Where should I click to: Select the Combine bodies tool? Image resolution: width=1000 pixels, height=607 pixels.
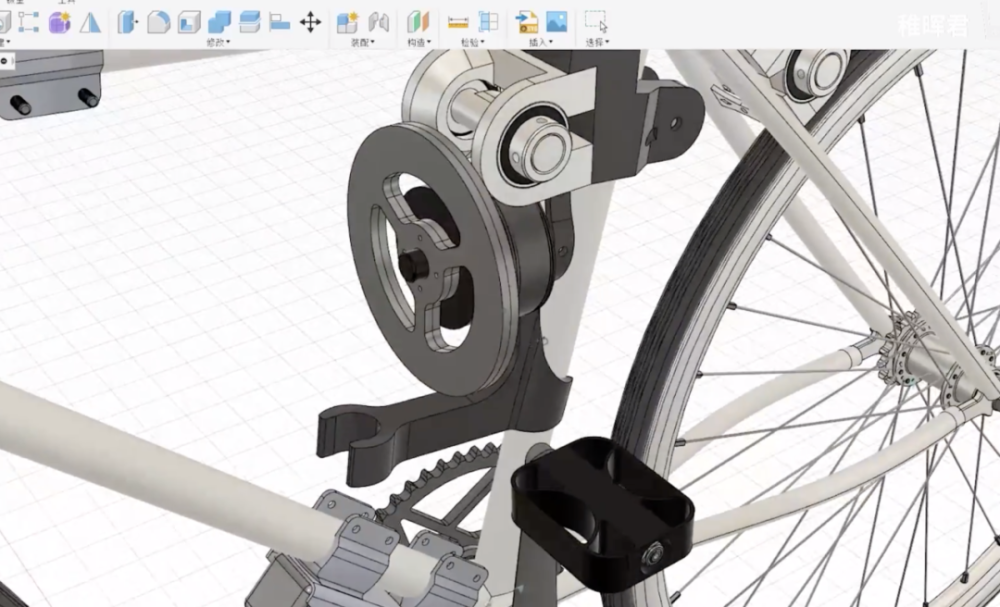(219, 22)
